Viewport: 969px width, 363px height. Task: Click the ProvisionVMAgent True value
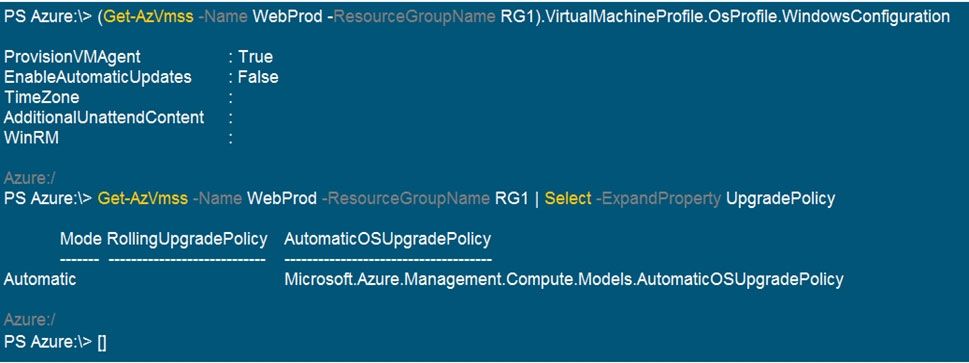click(x=256, y=58)
